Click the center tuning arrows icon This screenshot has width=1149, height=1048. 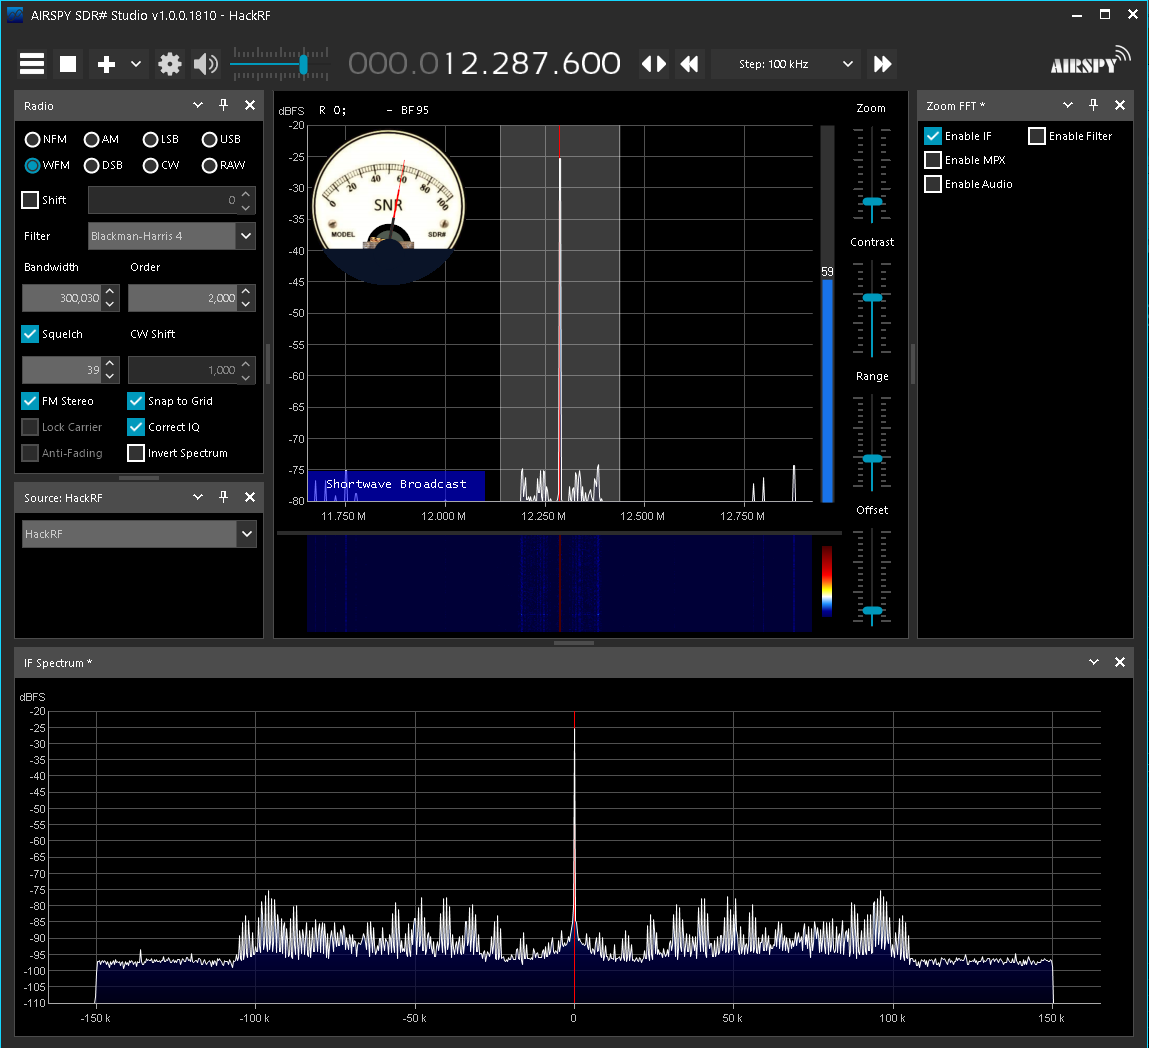[x=654, y=64]
